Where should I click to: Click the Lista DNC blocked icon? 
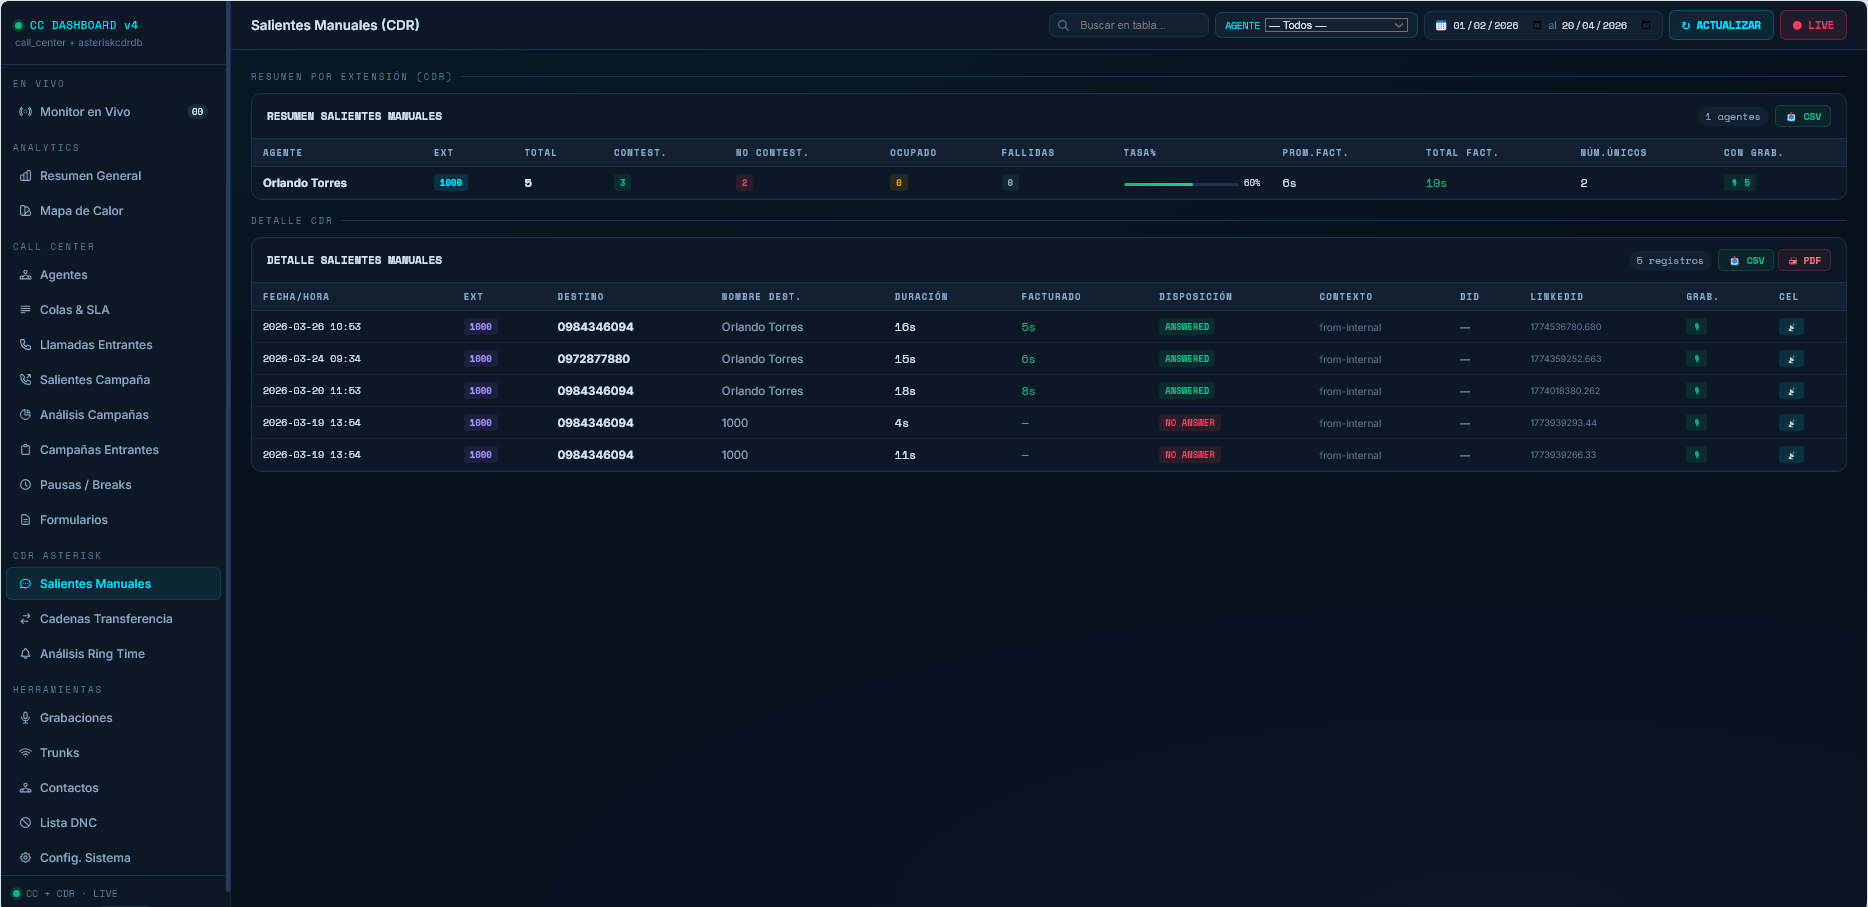pyautogui.click(x=26, y=823)
